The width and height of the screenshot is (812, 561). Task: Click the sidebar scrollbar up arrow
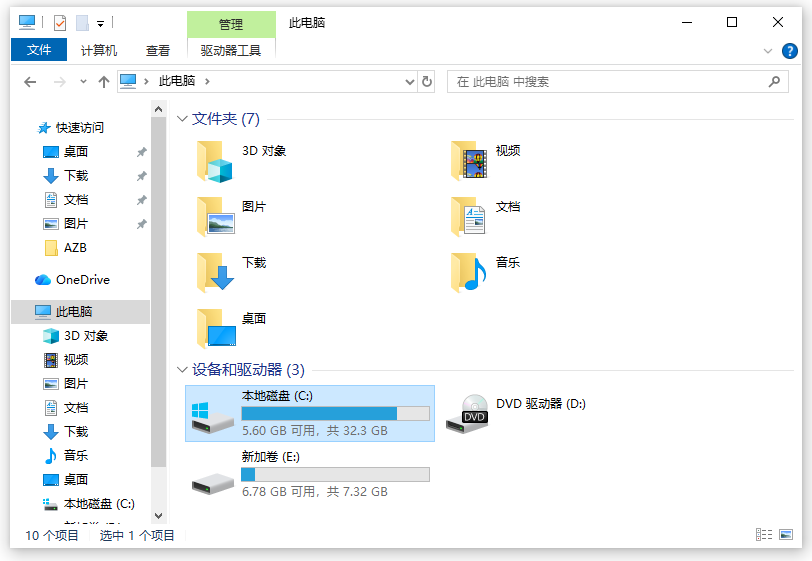click(x=158, y=109)
